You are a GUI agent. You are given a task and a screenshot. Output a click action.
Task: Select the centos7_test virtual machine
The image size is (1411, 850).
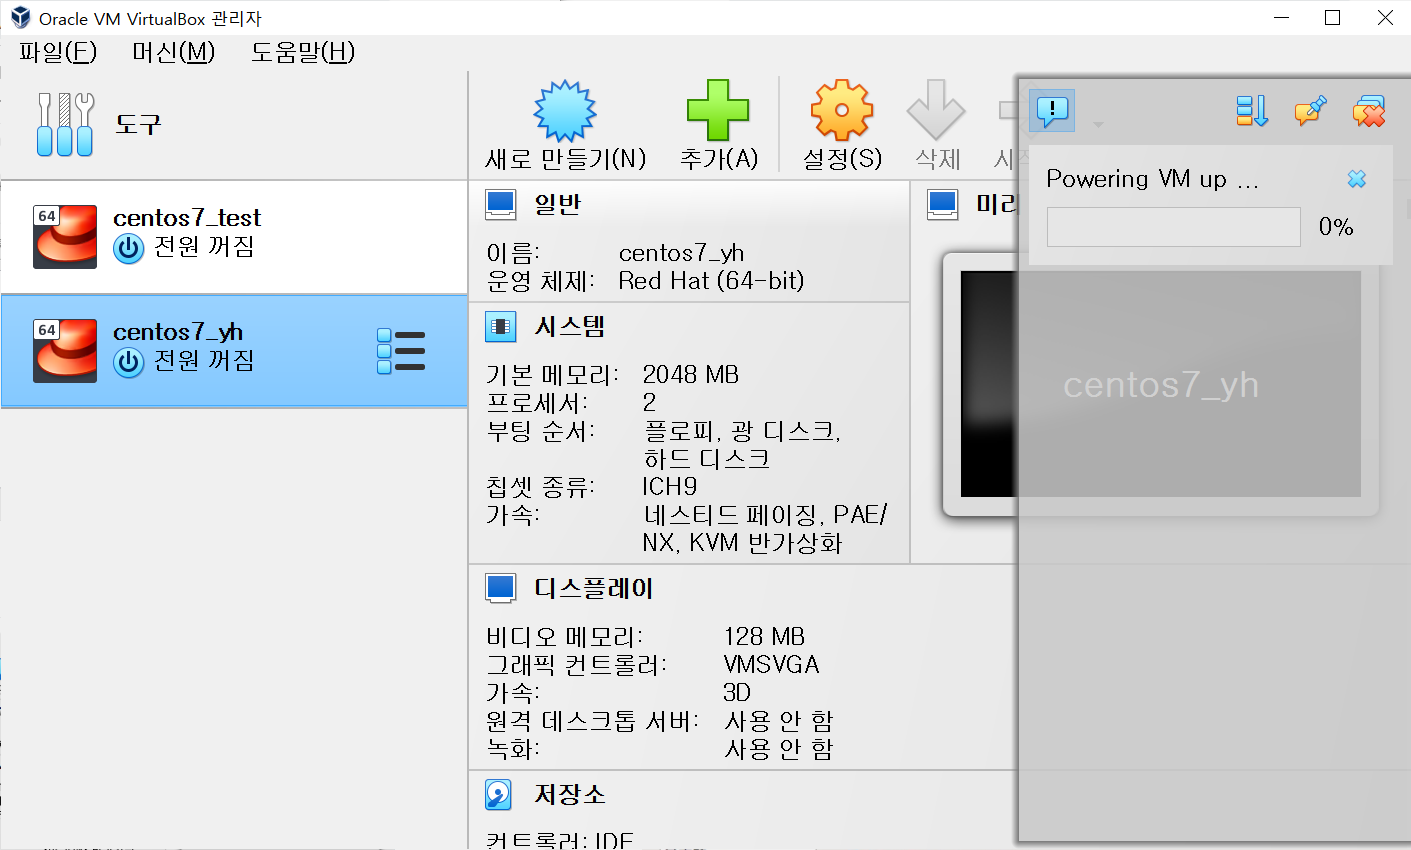[x=234, y=237]
